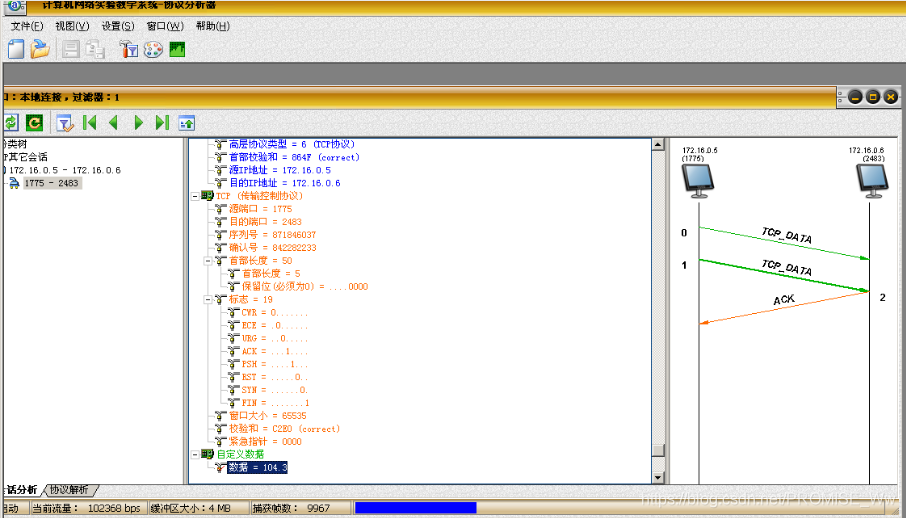
Task: Go to next frame arrow
Action: 138,122
